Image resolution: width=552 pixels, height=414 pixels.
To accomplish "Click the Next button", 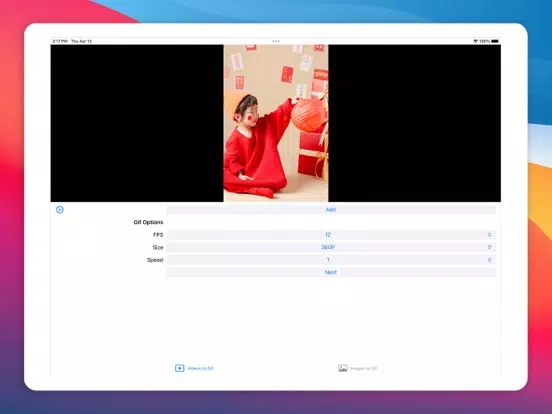I will tap(331, 272).
